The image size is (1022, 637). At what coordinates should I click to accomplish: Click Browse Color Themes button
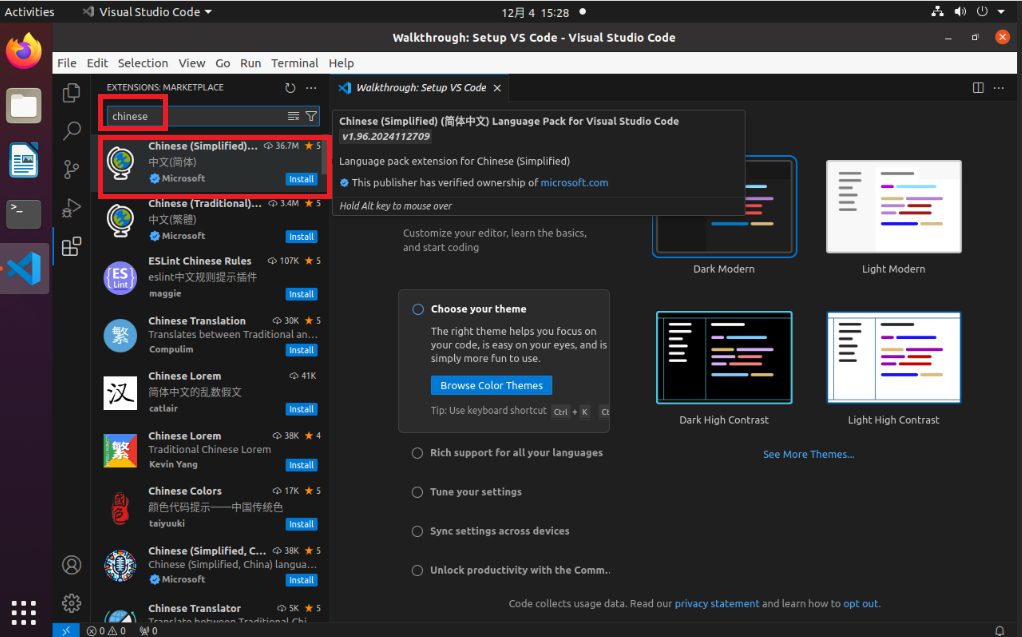pos(491,385)
